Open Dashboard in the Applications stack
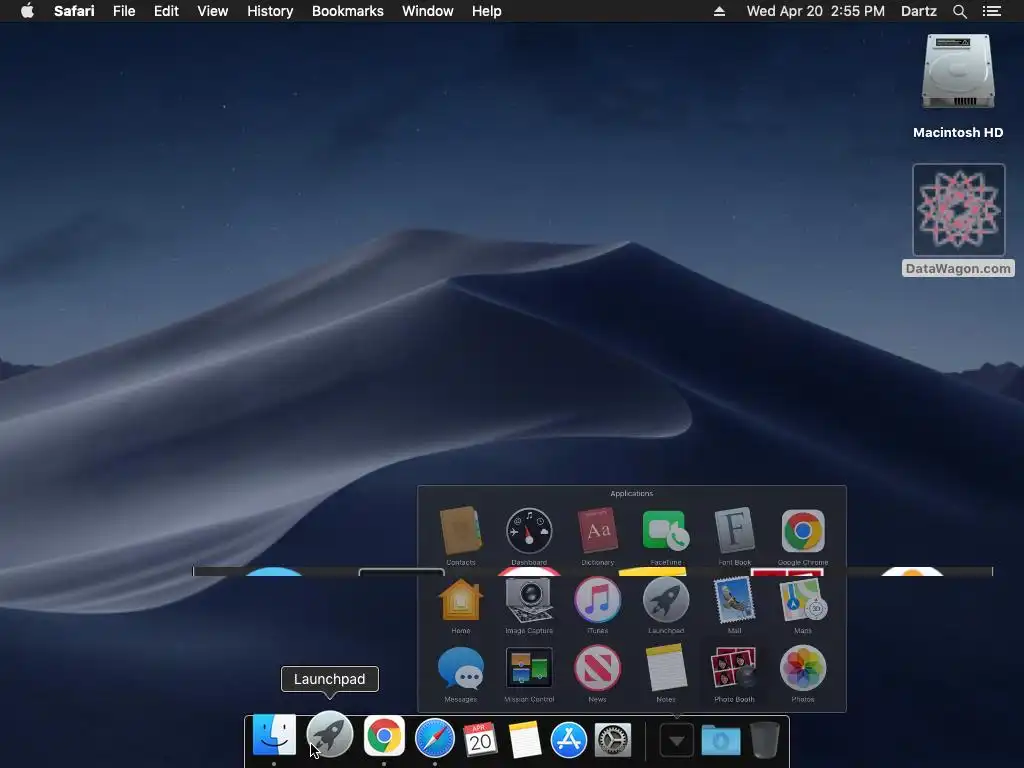 [x=529, y=530]
